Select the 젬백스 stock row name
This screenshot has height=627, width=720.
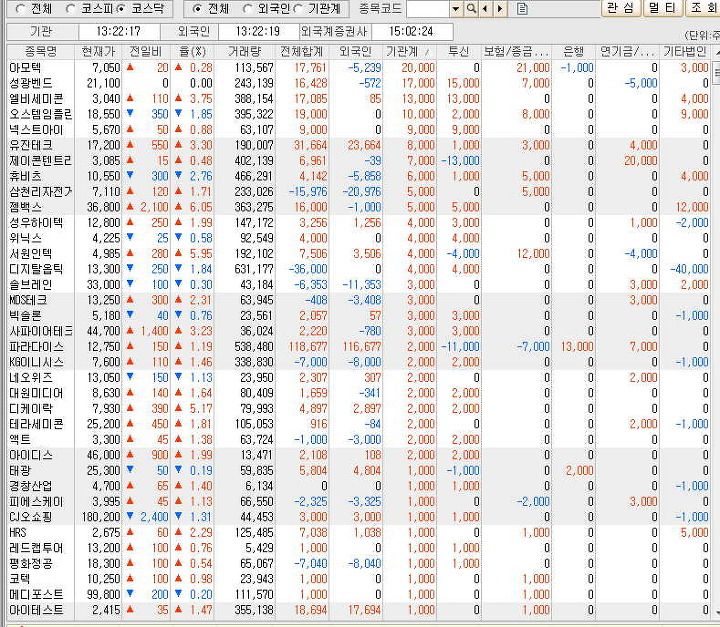(25, 207)
